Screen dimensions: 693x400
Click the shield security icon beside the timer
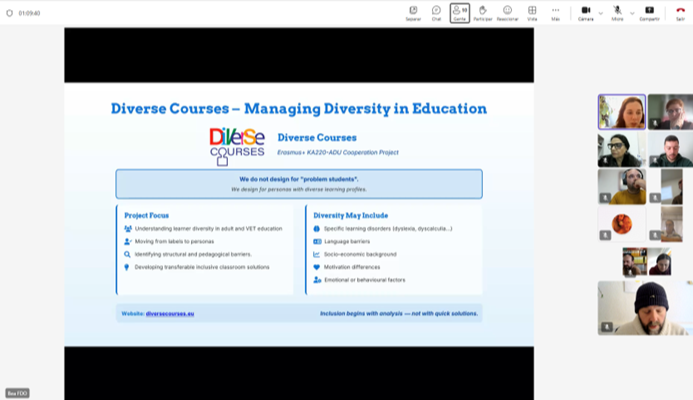(x=9, y=13)
